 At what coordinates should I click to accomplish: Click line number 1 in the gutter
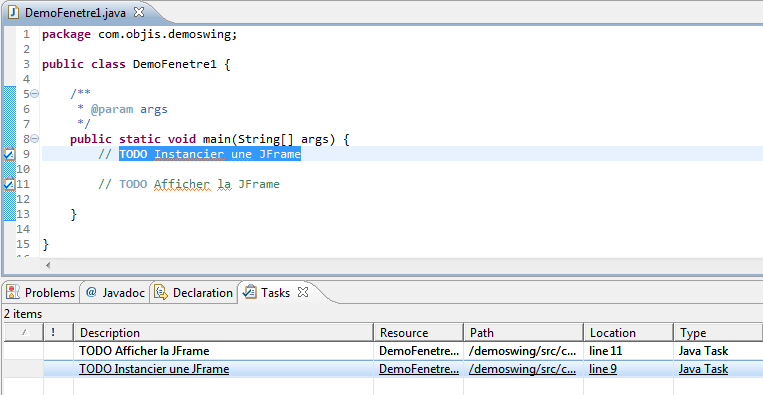click(26, 35)
